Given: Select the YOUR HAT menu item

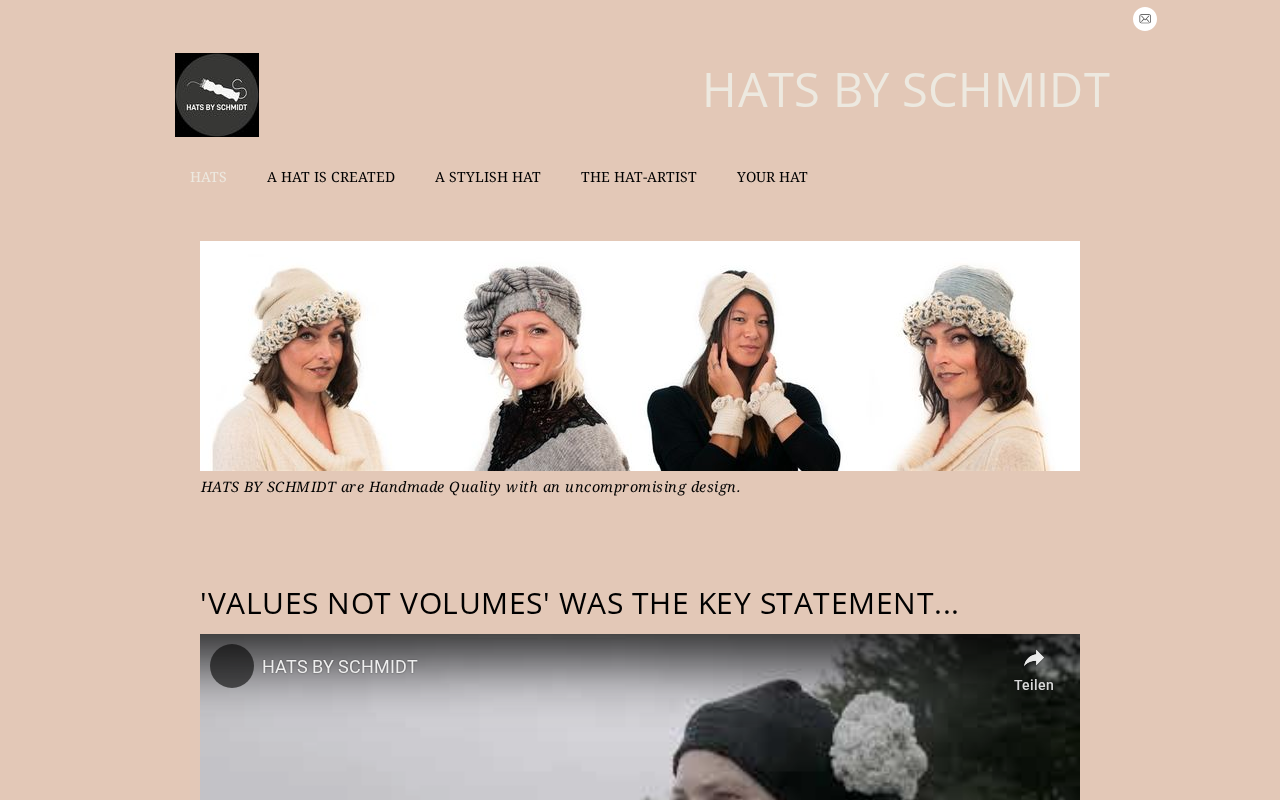Looking at the screenshot, I should click(x=772, y=177).
